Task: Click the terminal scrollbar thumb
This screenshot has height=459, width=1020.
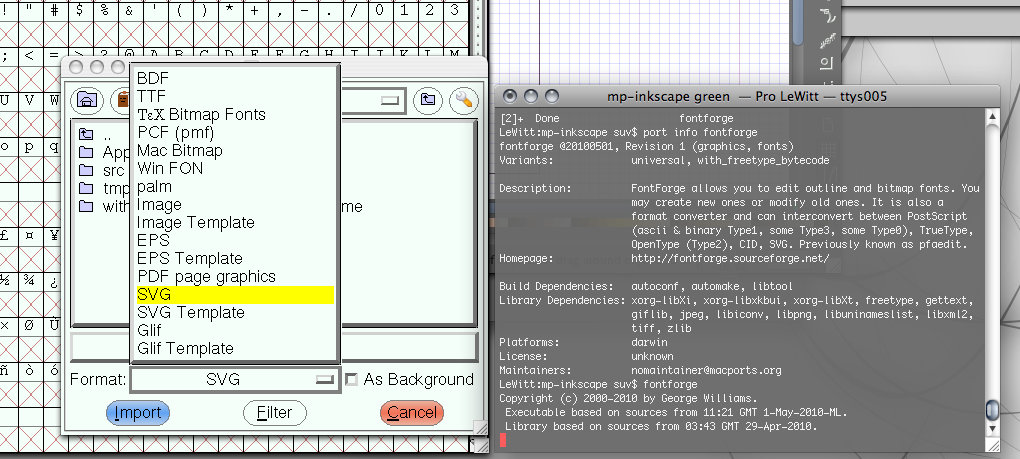Action: 992,410
